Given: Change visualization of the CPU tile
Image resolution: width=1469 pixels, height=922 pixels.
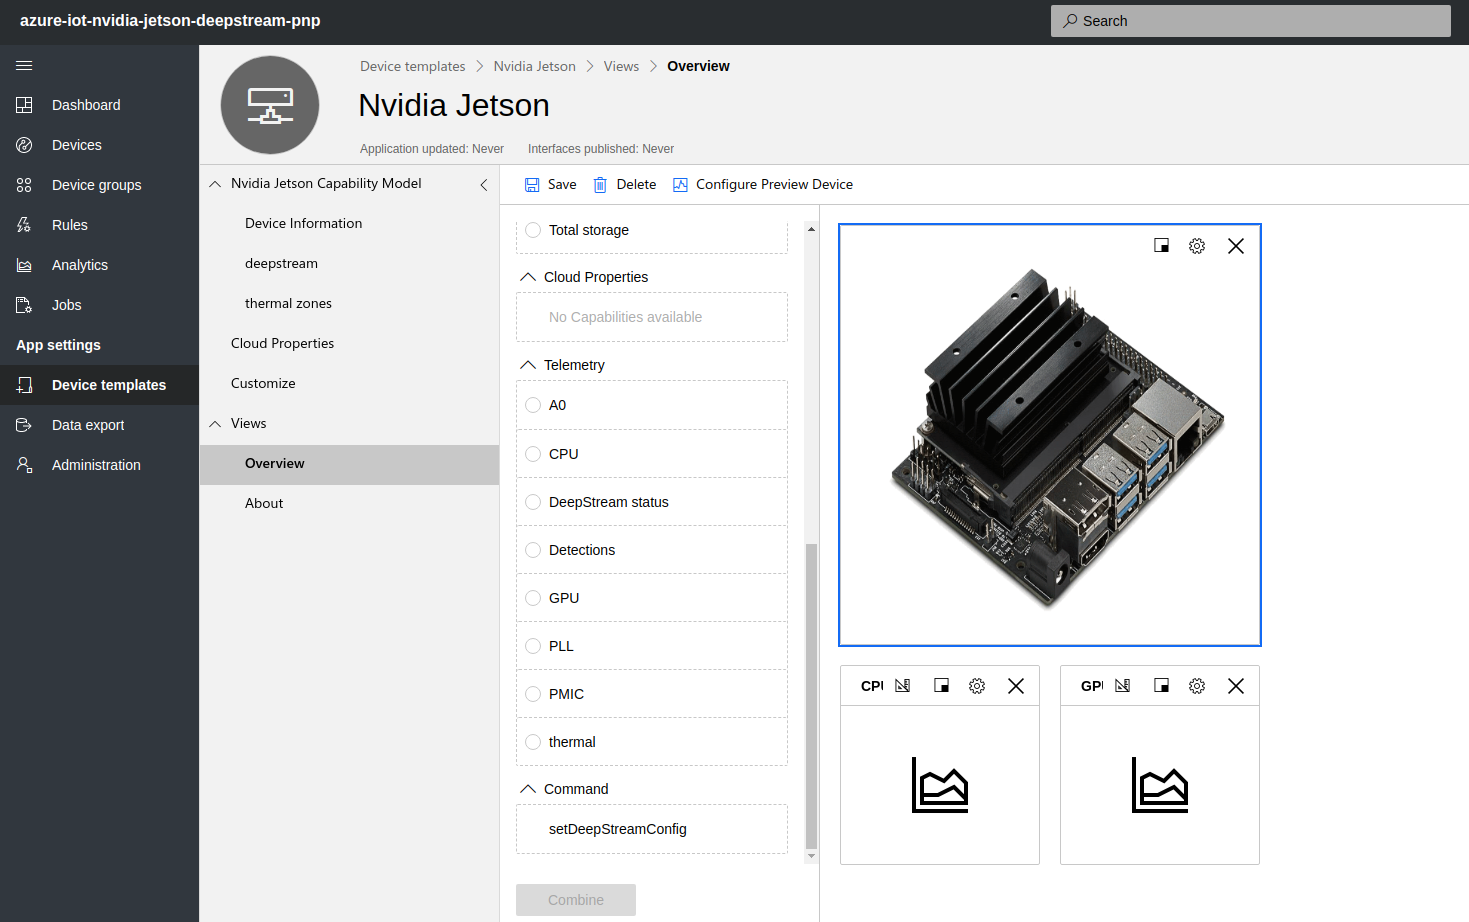Looking at the screenshot, I should click(903, 686).
